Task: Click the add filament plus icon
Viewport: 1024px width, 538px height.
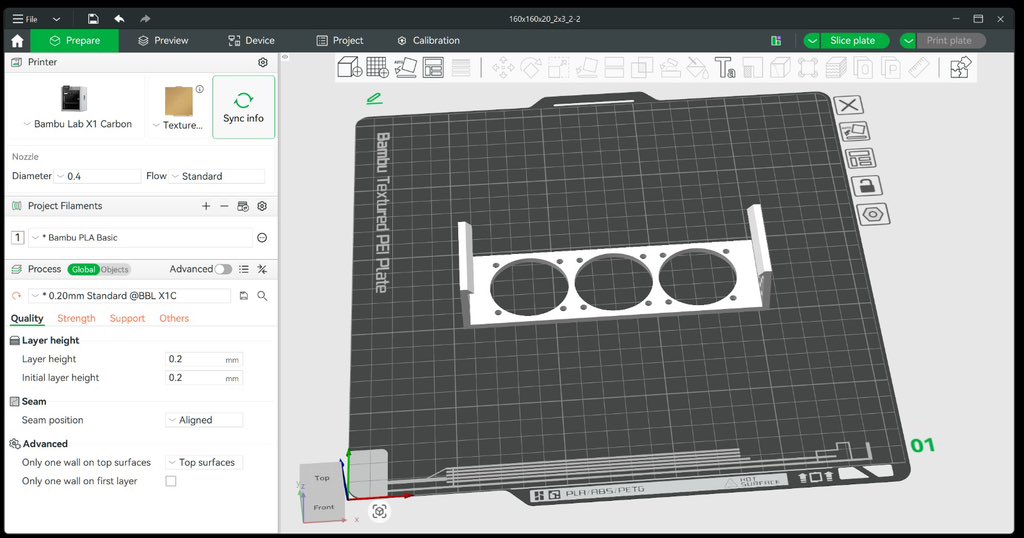Action: tap(206, 206)
